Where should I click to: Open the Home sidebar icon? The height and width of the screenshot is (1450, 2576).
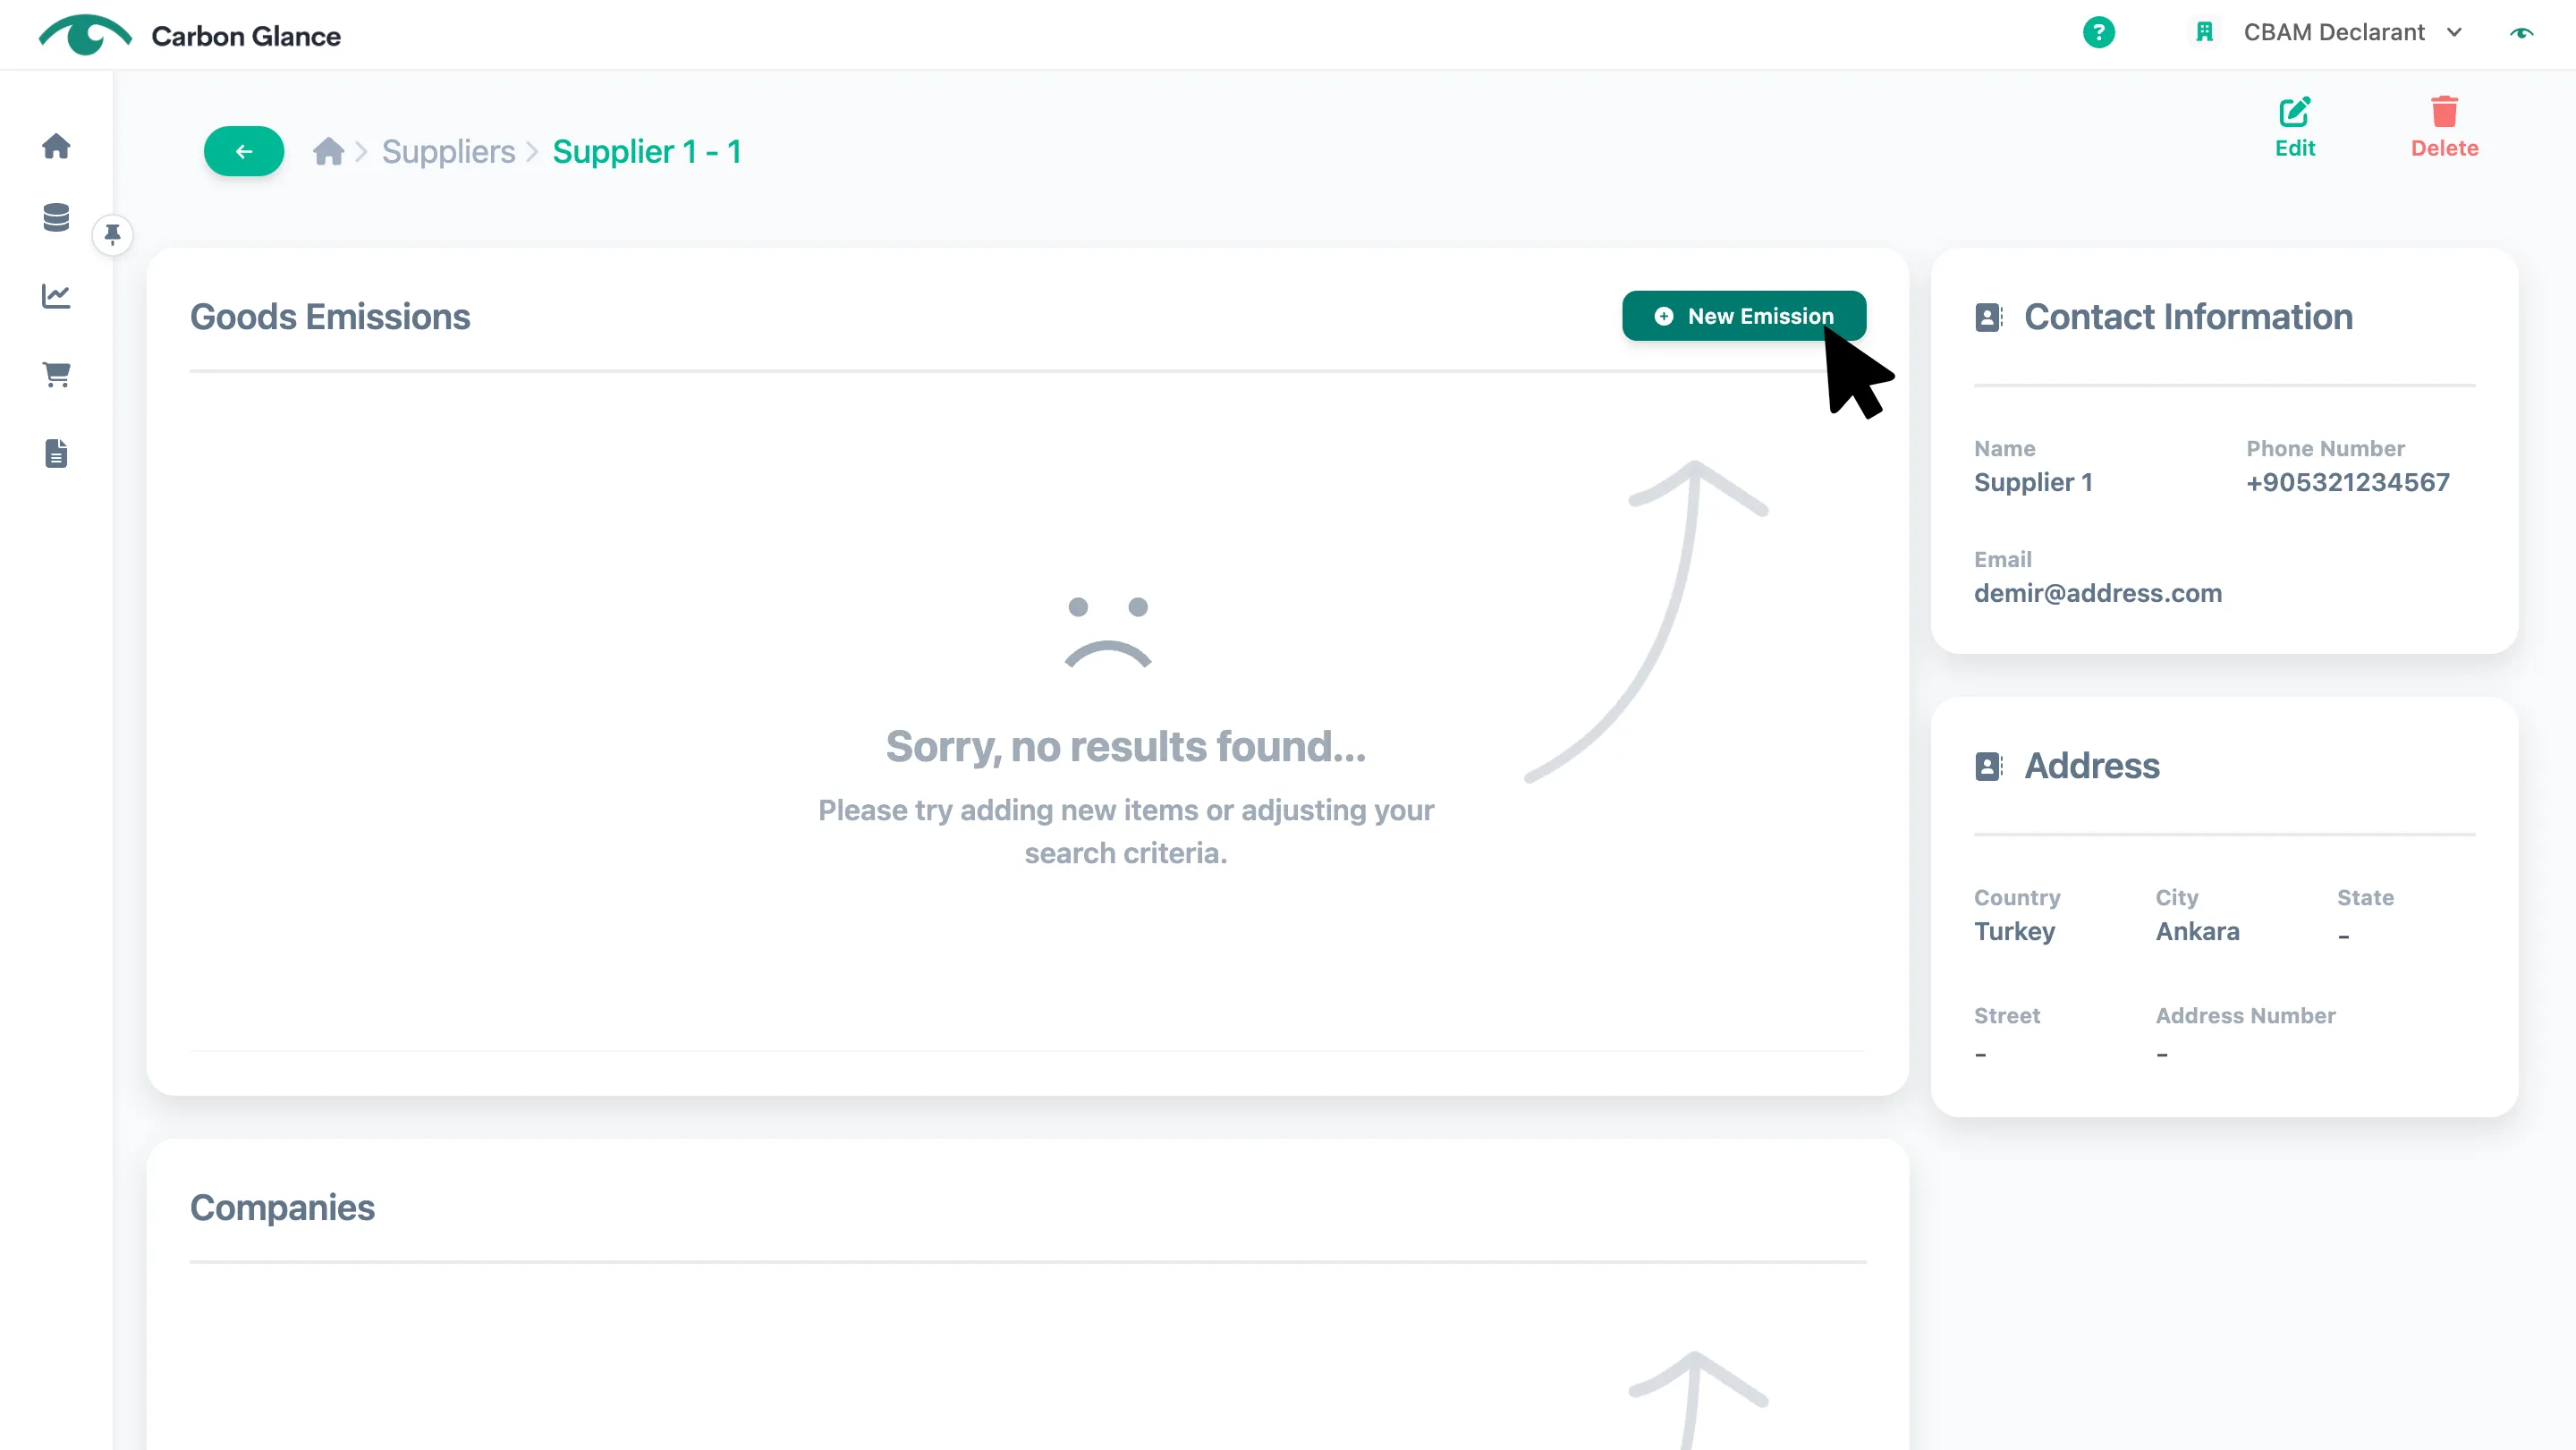[56, 146]
